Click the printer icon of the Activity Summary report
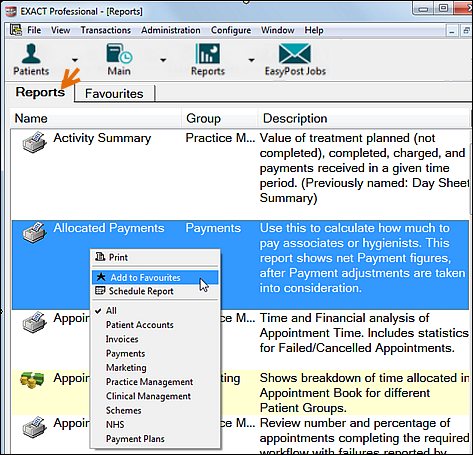 [x=34, y=142]
